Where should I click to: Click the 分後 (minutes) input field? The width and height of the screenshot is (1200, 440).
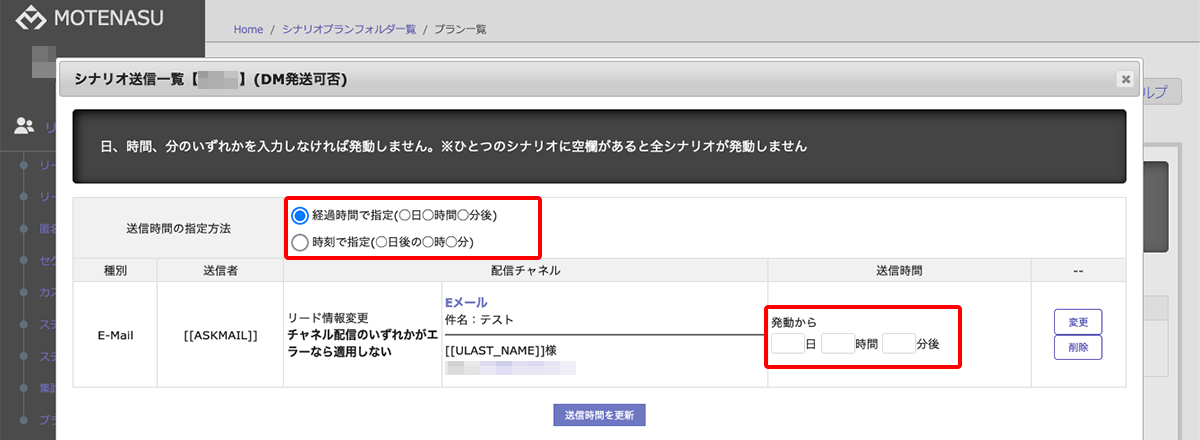pyautogui.click(x=898, y=343)
